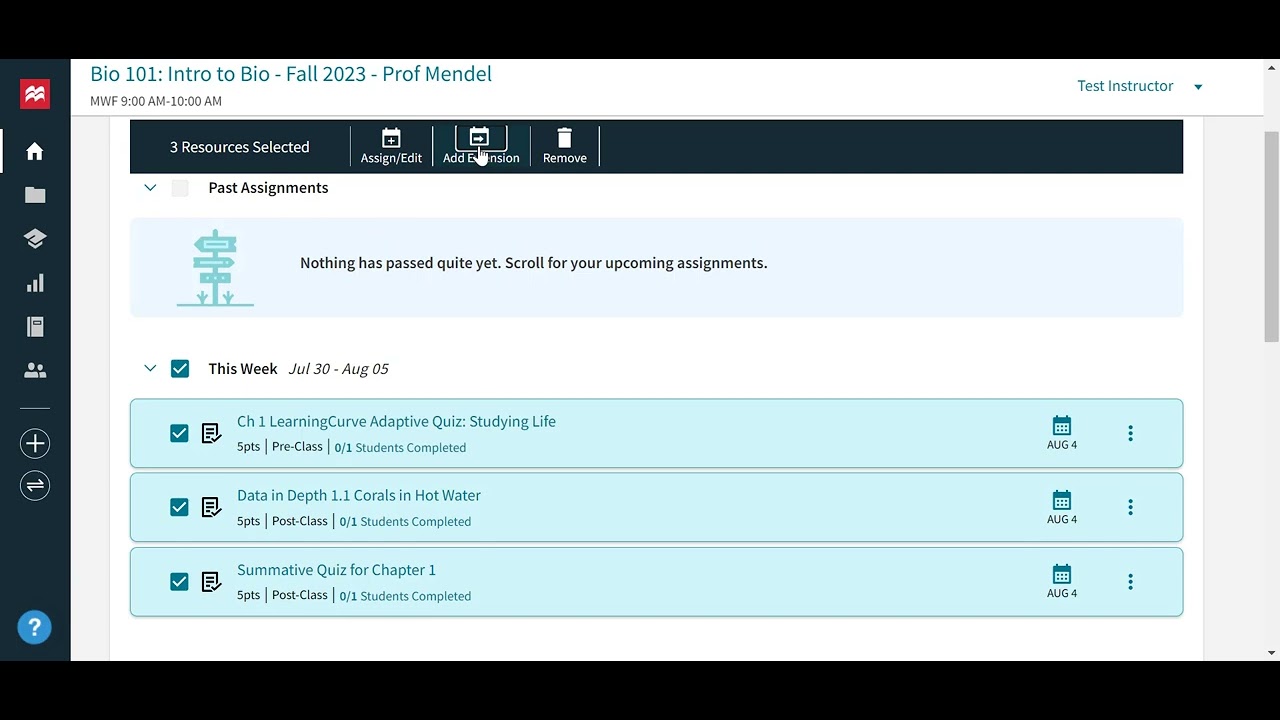Image resolution: width=1280 pixels, height=720 pixels.
Task: Click the 'Nothing has passed quite yet' message
Action: [x=534, y=263]
